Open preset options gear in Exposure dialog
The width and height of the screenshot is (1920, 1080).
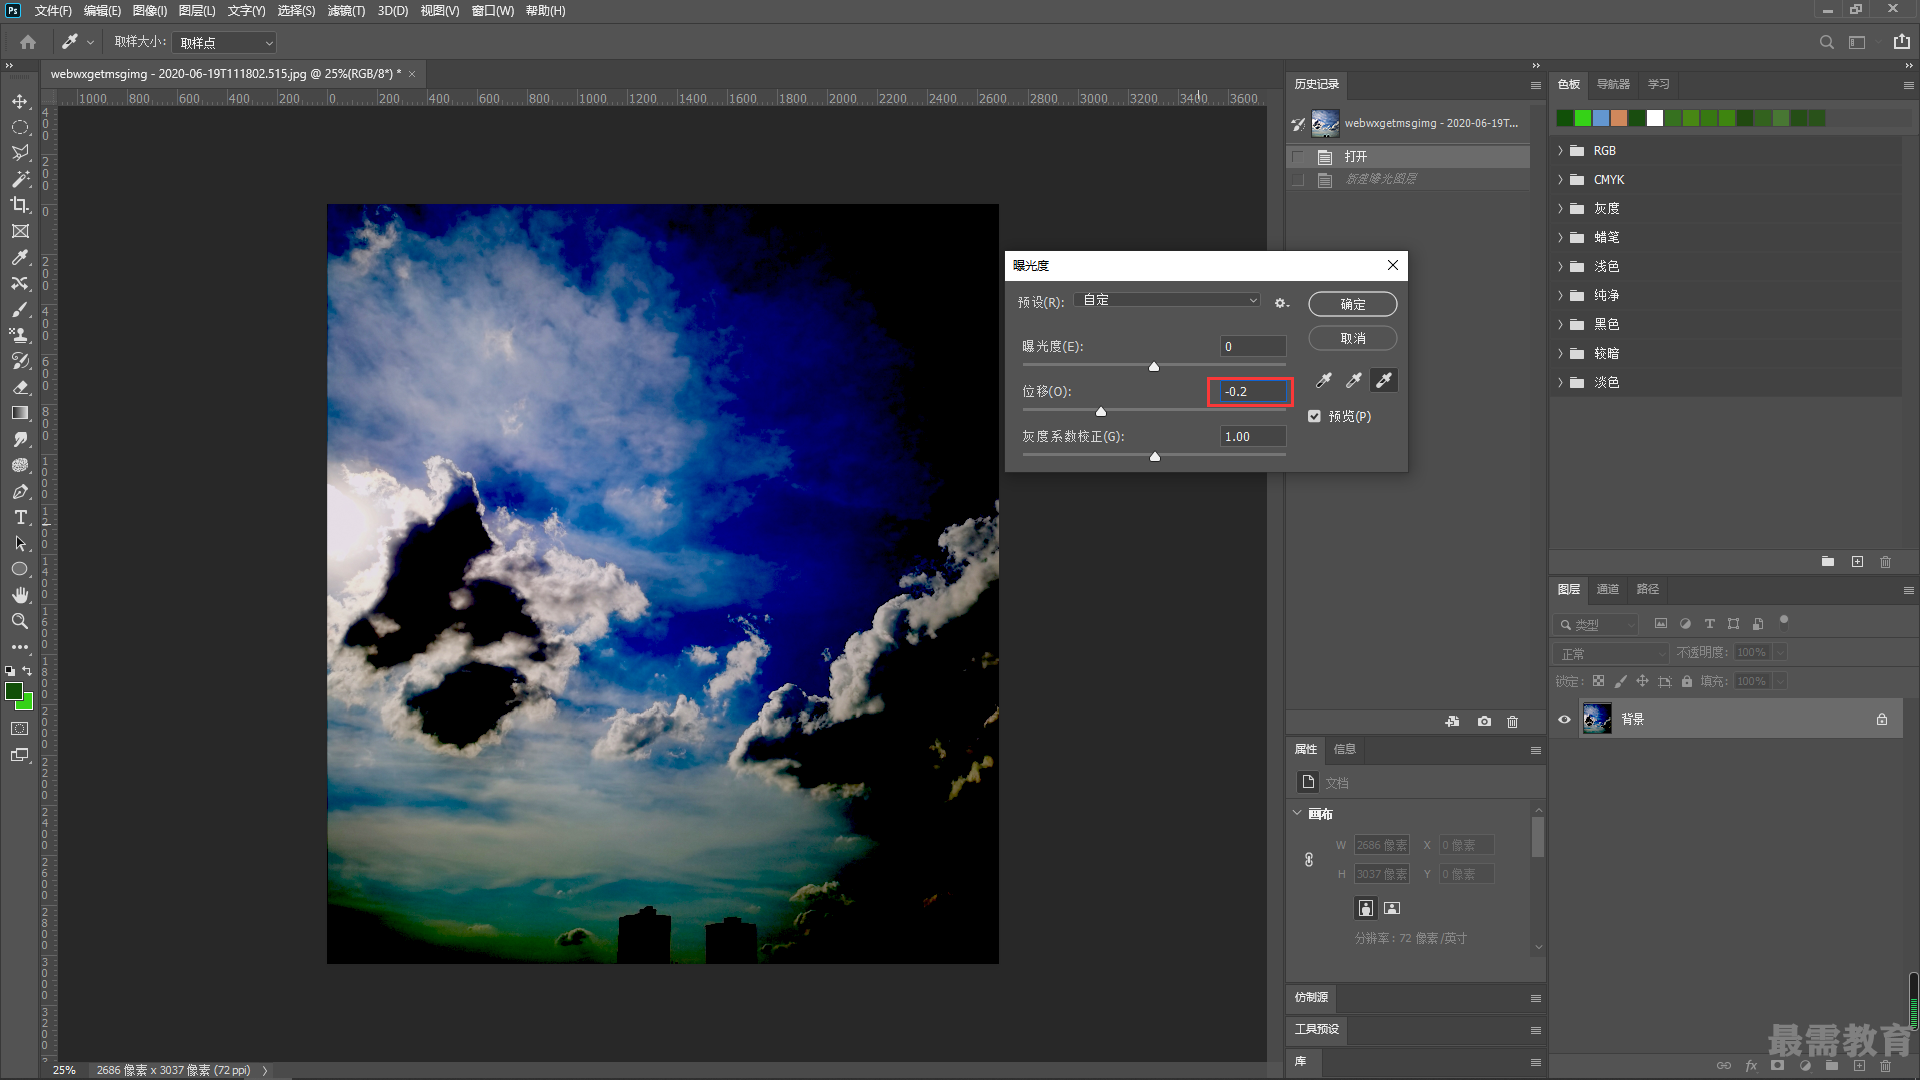1281,302
